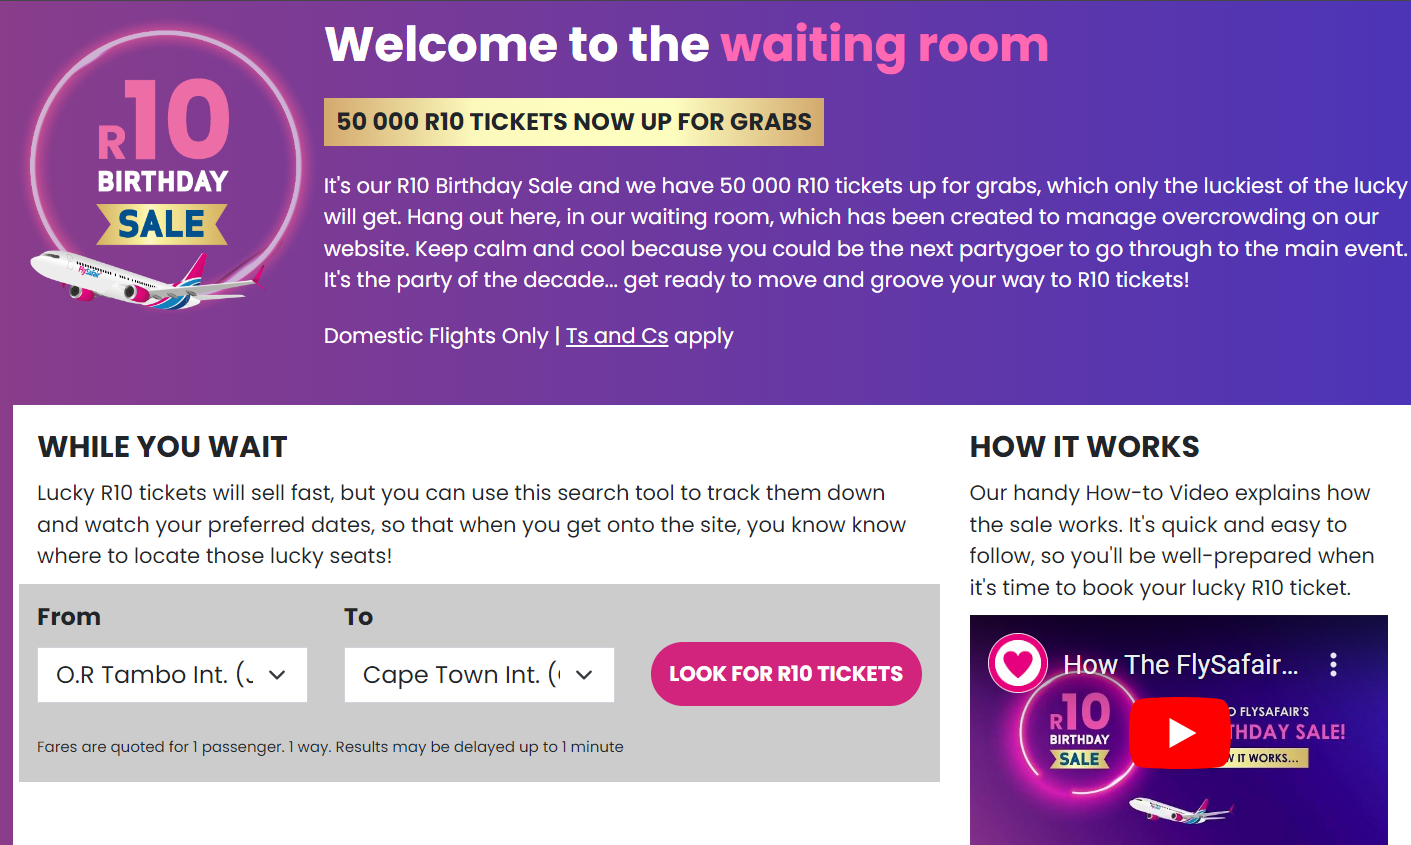This screenshot has width=1411, height=845.
Task: Click the gold SALE ribbon inside the badge
Action: tap(162, 226)
